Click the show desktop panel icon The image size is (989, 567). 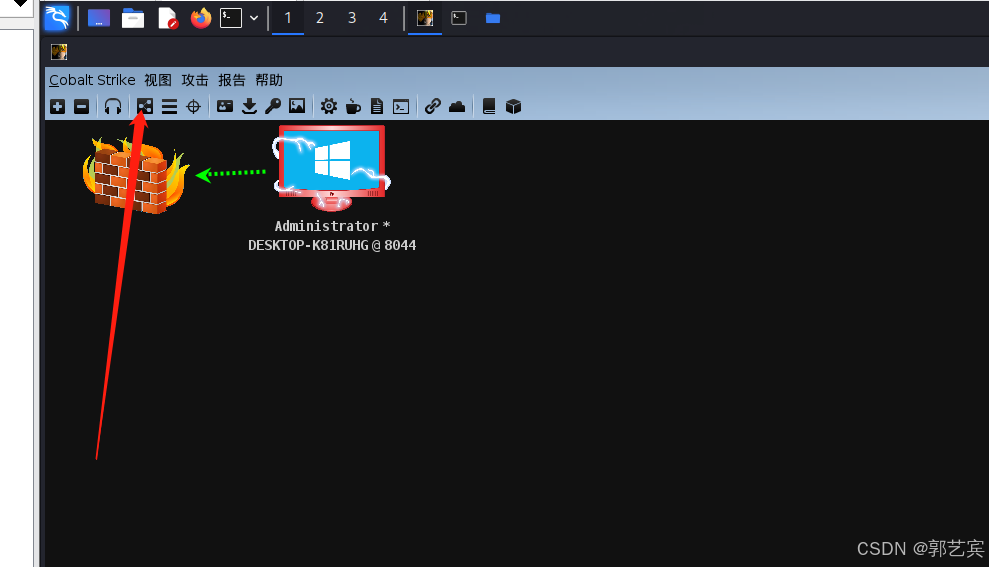[99, 18]
